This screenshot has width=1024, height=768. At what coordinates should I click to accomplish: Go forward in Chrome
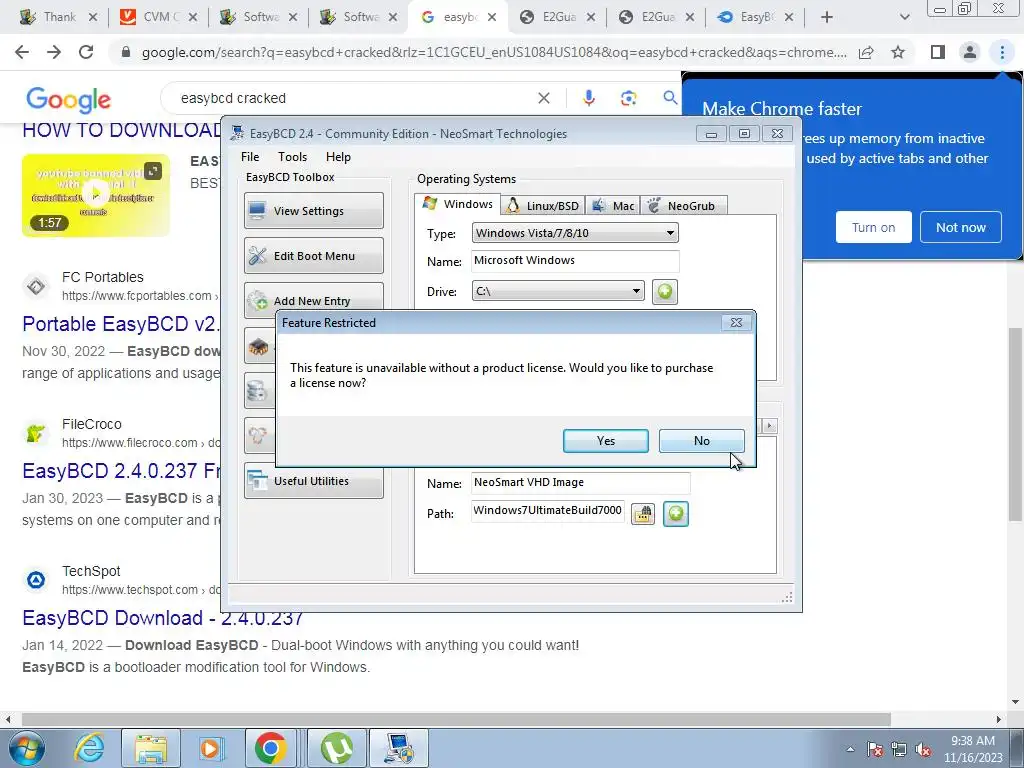point(54,52)
